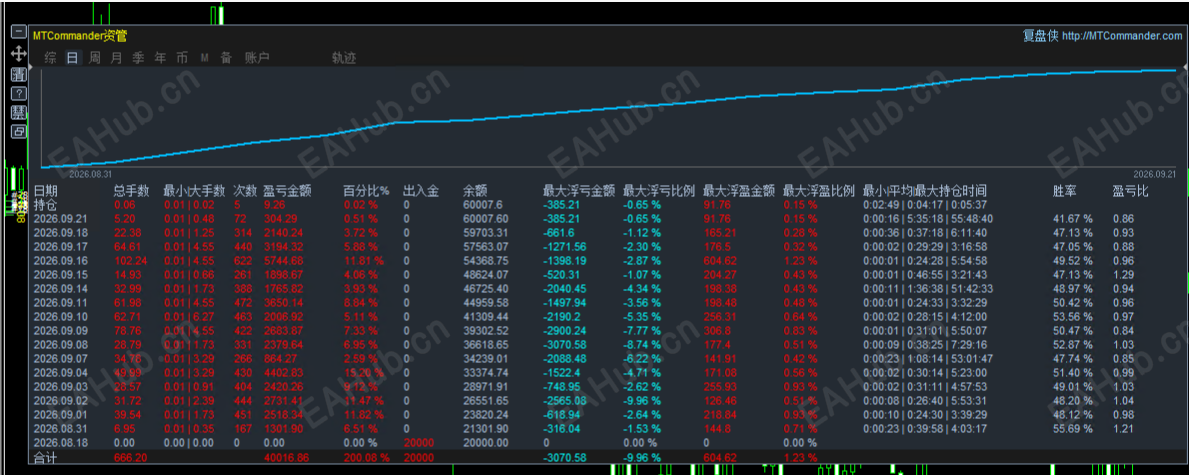Image resolution: width=1189 pixels, height=475 pixels.
Task: Click the 合计 totals row label
Action: tap(45, 458)
